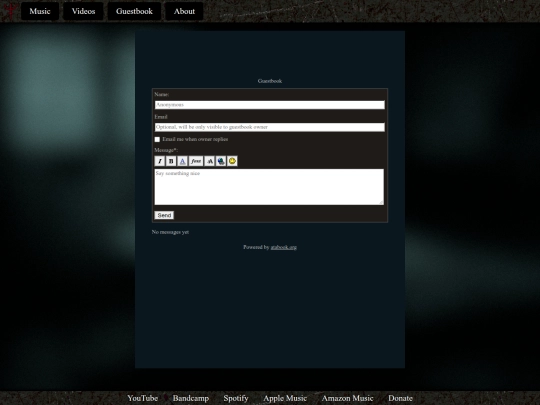The width and height of the screenshot is (540, 405).
Task: Send the guestbook message
Action: pyautogui.click(x=164, y=215)
